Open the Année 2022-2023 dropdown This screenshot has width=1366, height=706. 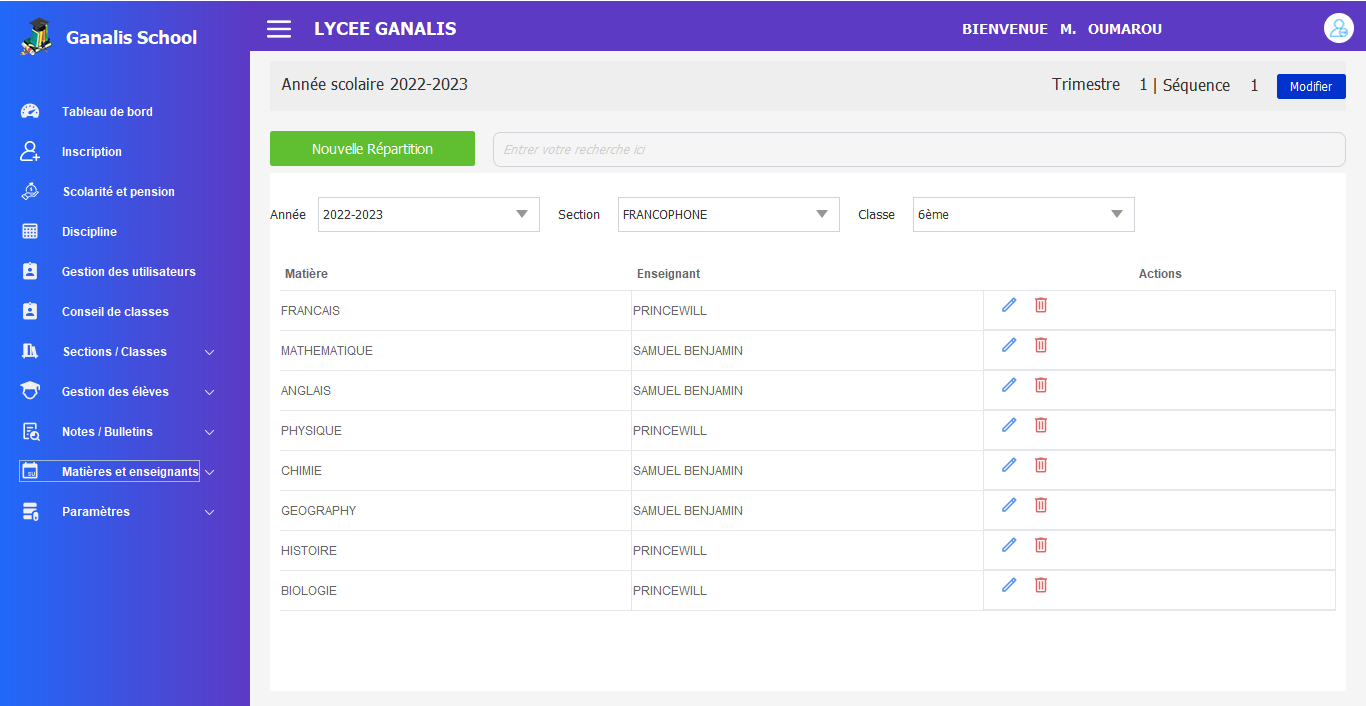[x=429, y=214]
